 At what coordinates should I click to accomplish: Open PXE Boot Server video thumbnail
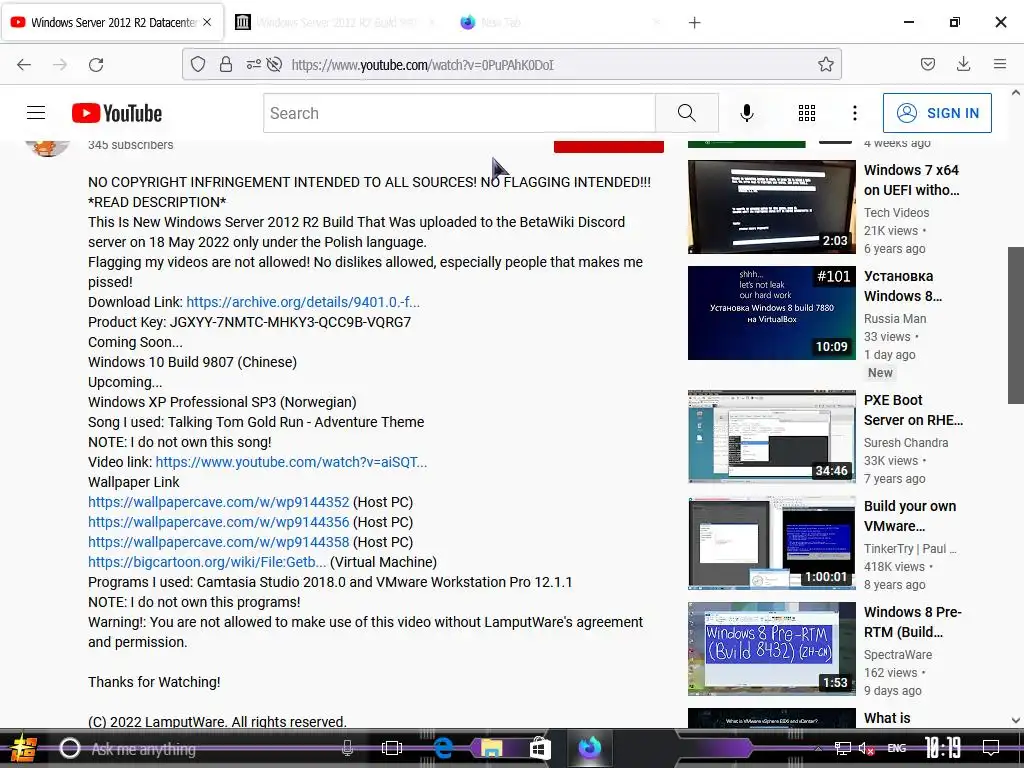771,436
